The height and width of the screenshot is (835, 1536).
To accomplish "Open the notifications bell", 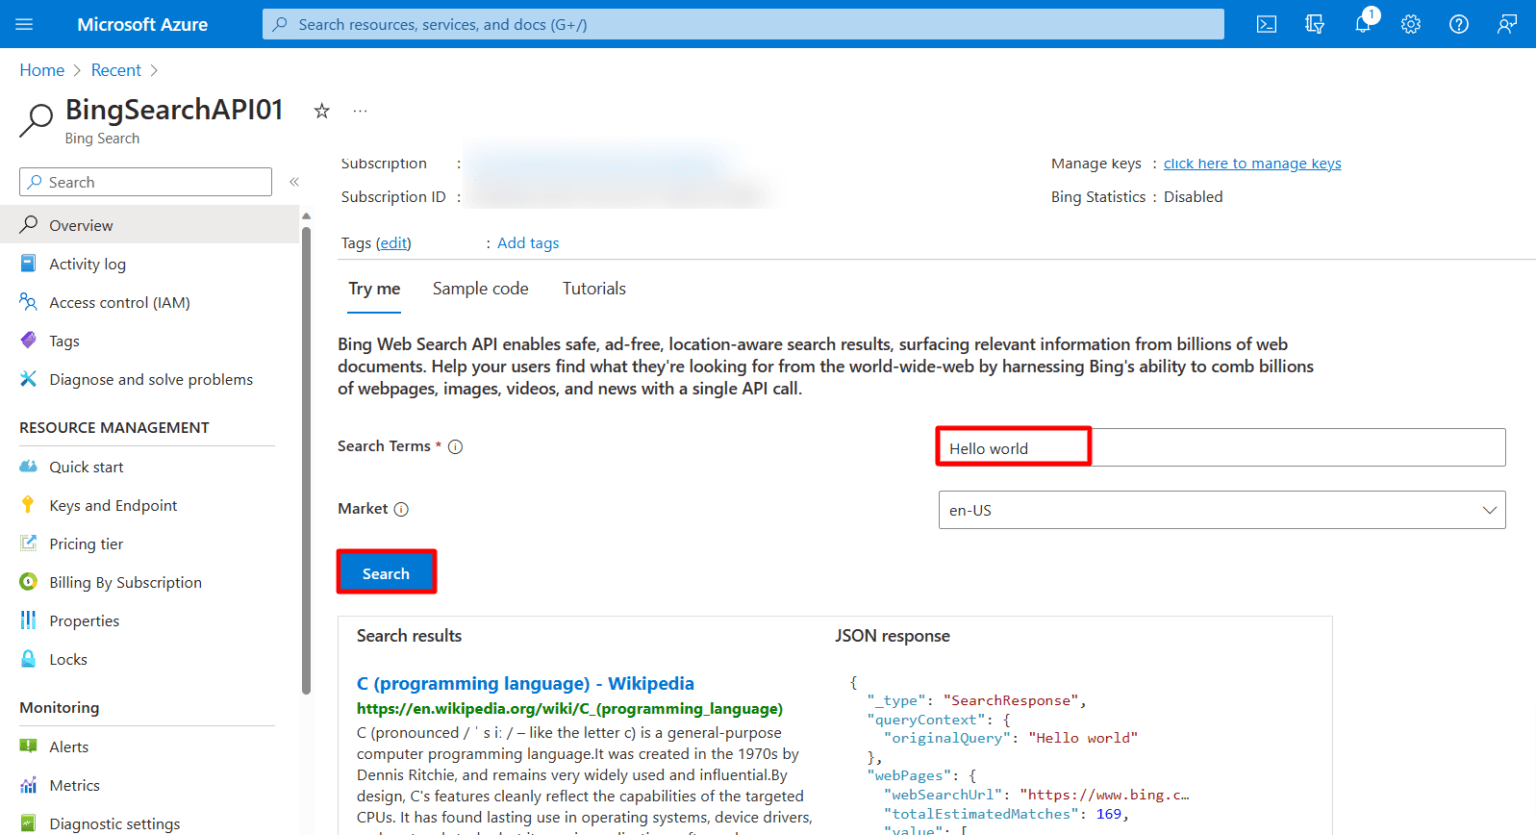I will click(1362, 23).
